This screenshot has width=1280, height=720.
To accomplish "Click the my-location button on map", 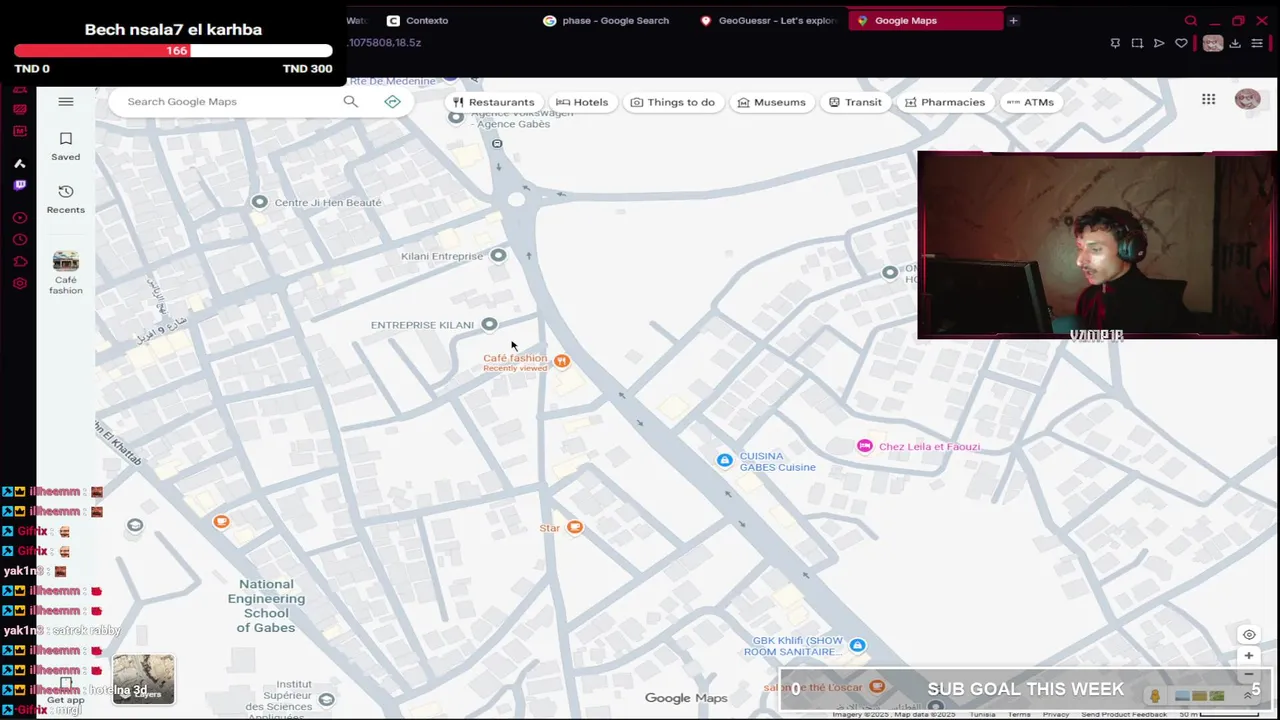I will 1249,634.
